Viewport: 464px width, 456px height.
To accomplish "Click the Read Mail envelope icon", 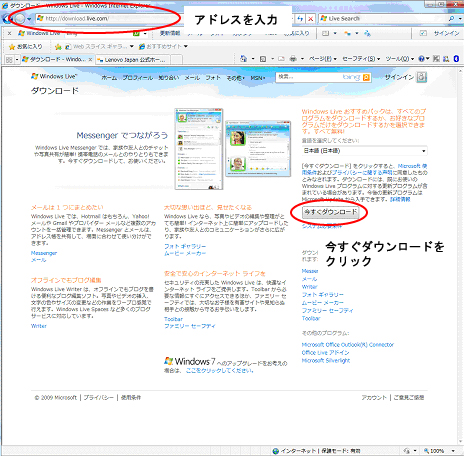I will 281,59.
